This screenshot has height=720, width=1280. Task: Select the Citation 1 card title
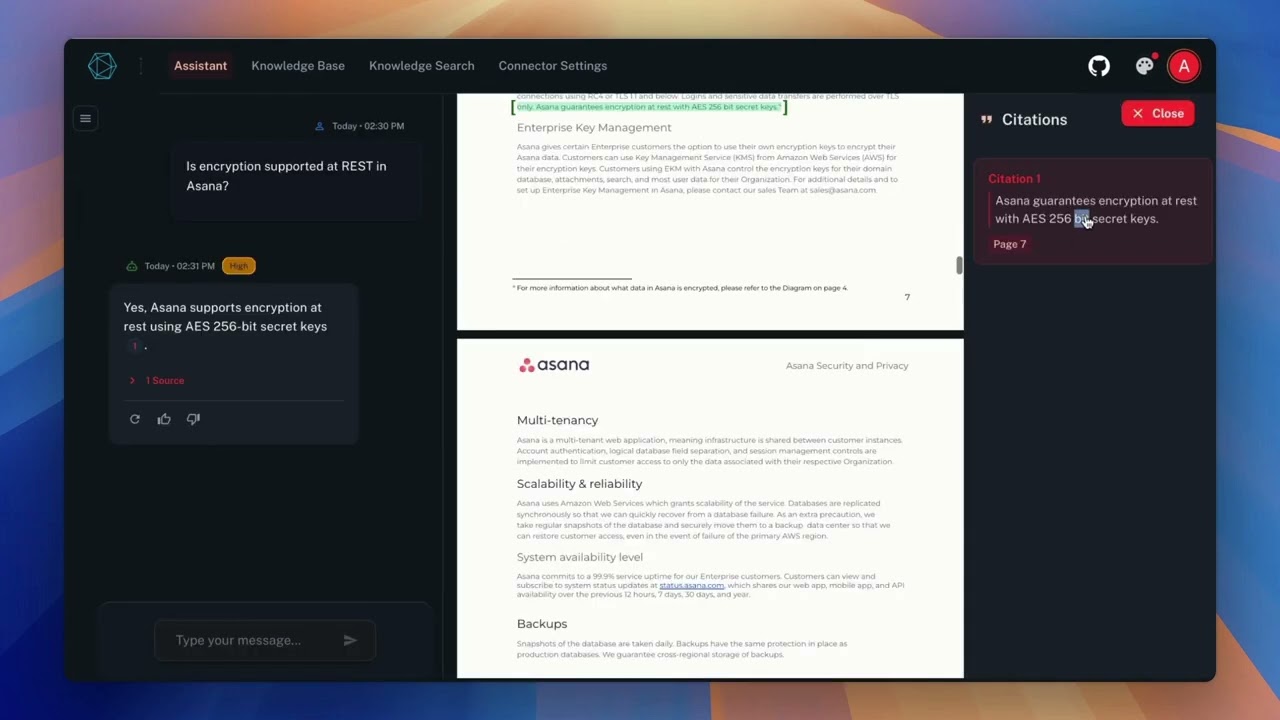pyautogui.click(x=1014, y=178)
